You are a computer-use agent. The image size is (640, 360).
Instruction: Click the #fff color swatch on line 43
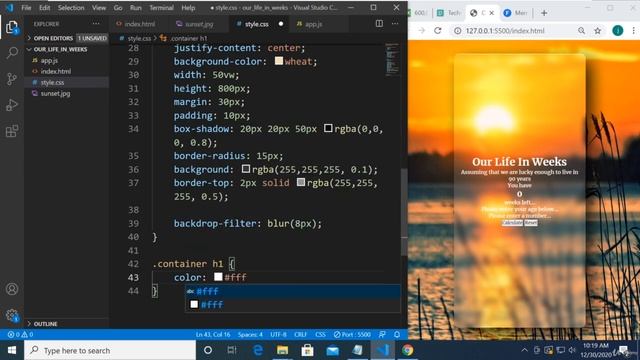pyautogui.click(x=218, y=277)
